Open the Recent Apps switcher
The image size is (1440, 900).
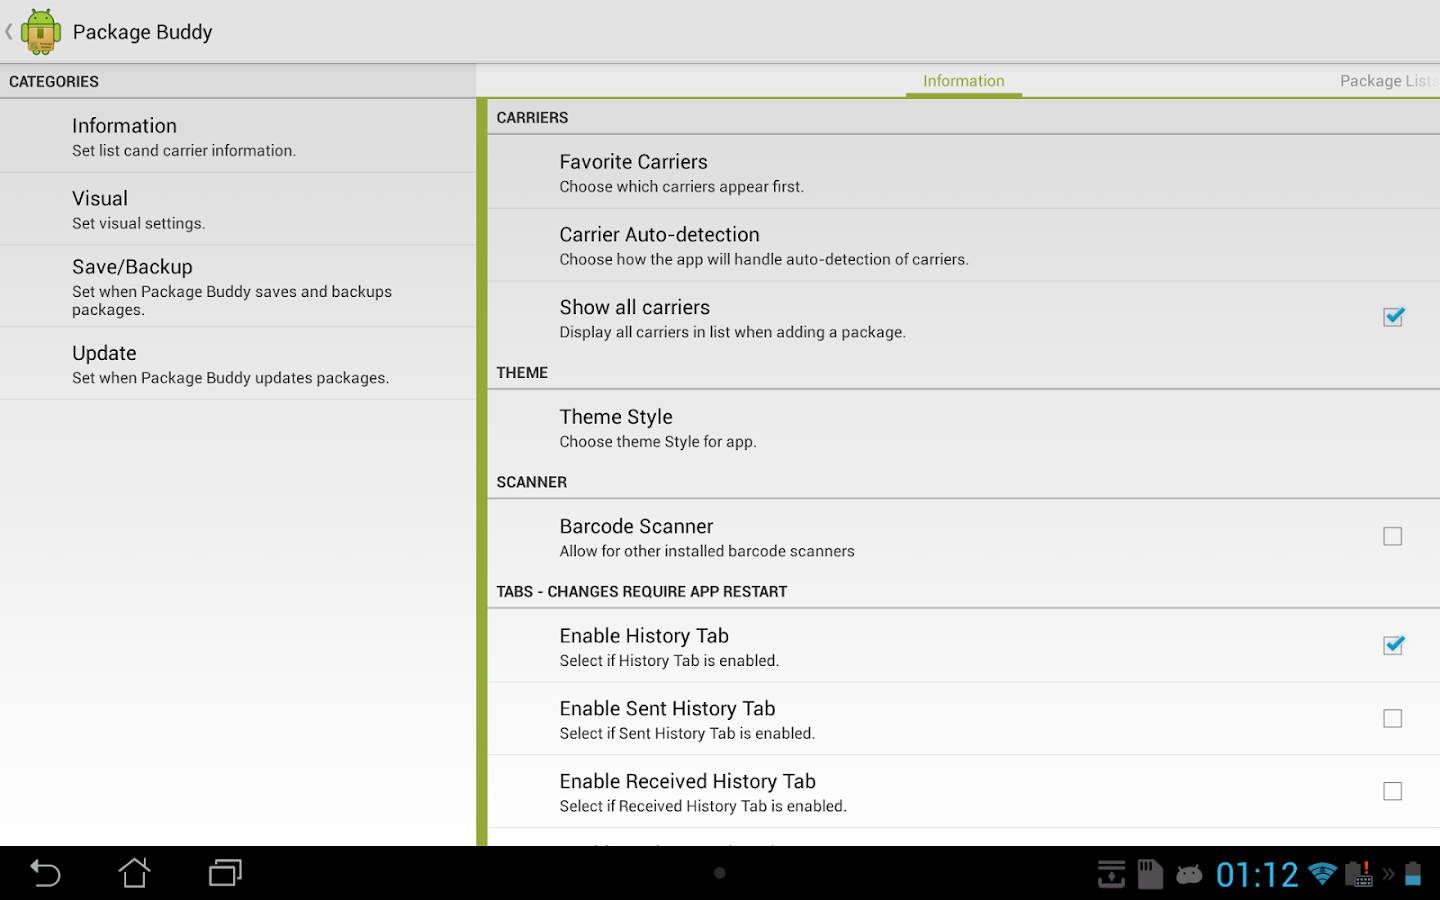pyautogui.click(x=224, y=873)
